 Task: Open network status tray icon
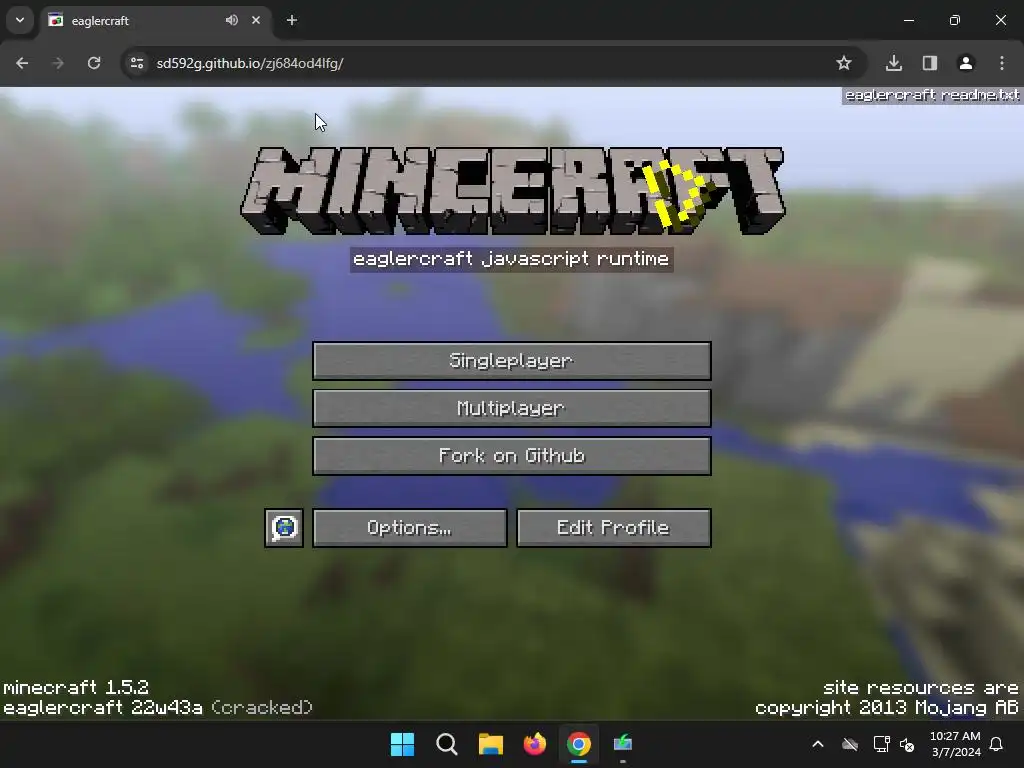click(881, 744)
